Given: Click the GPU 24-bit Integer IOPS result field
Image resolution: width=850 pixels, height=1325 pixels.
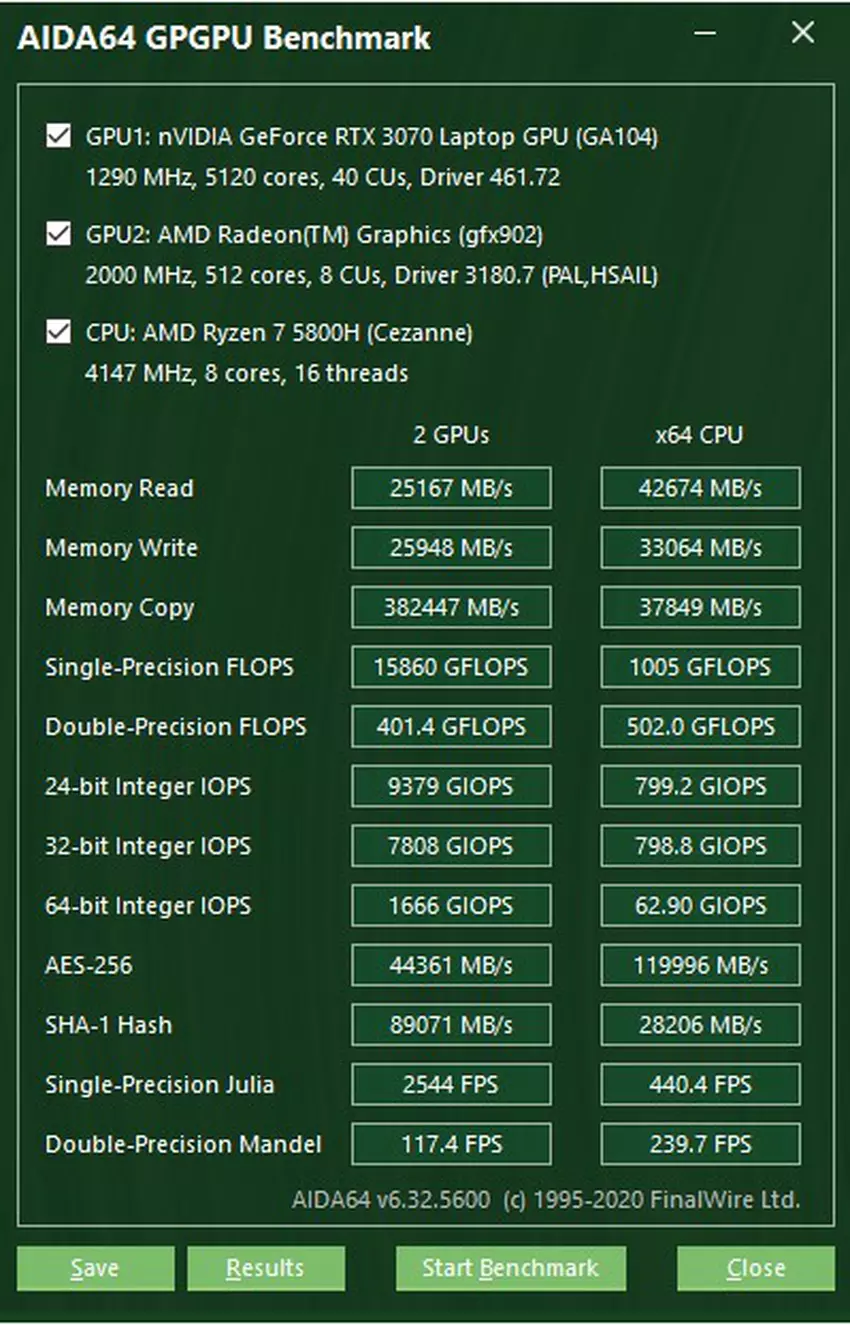Looking at the screenshot, I should [x=451, y=786].
